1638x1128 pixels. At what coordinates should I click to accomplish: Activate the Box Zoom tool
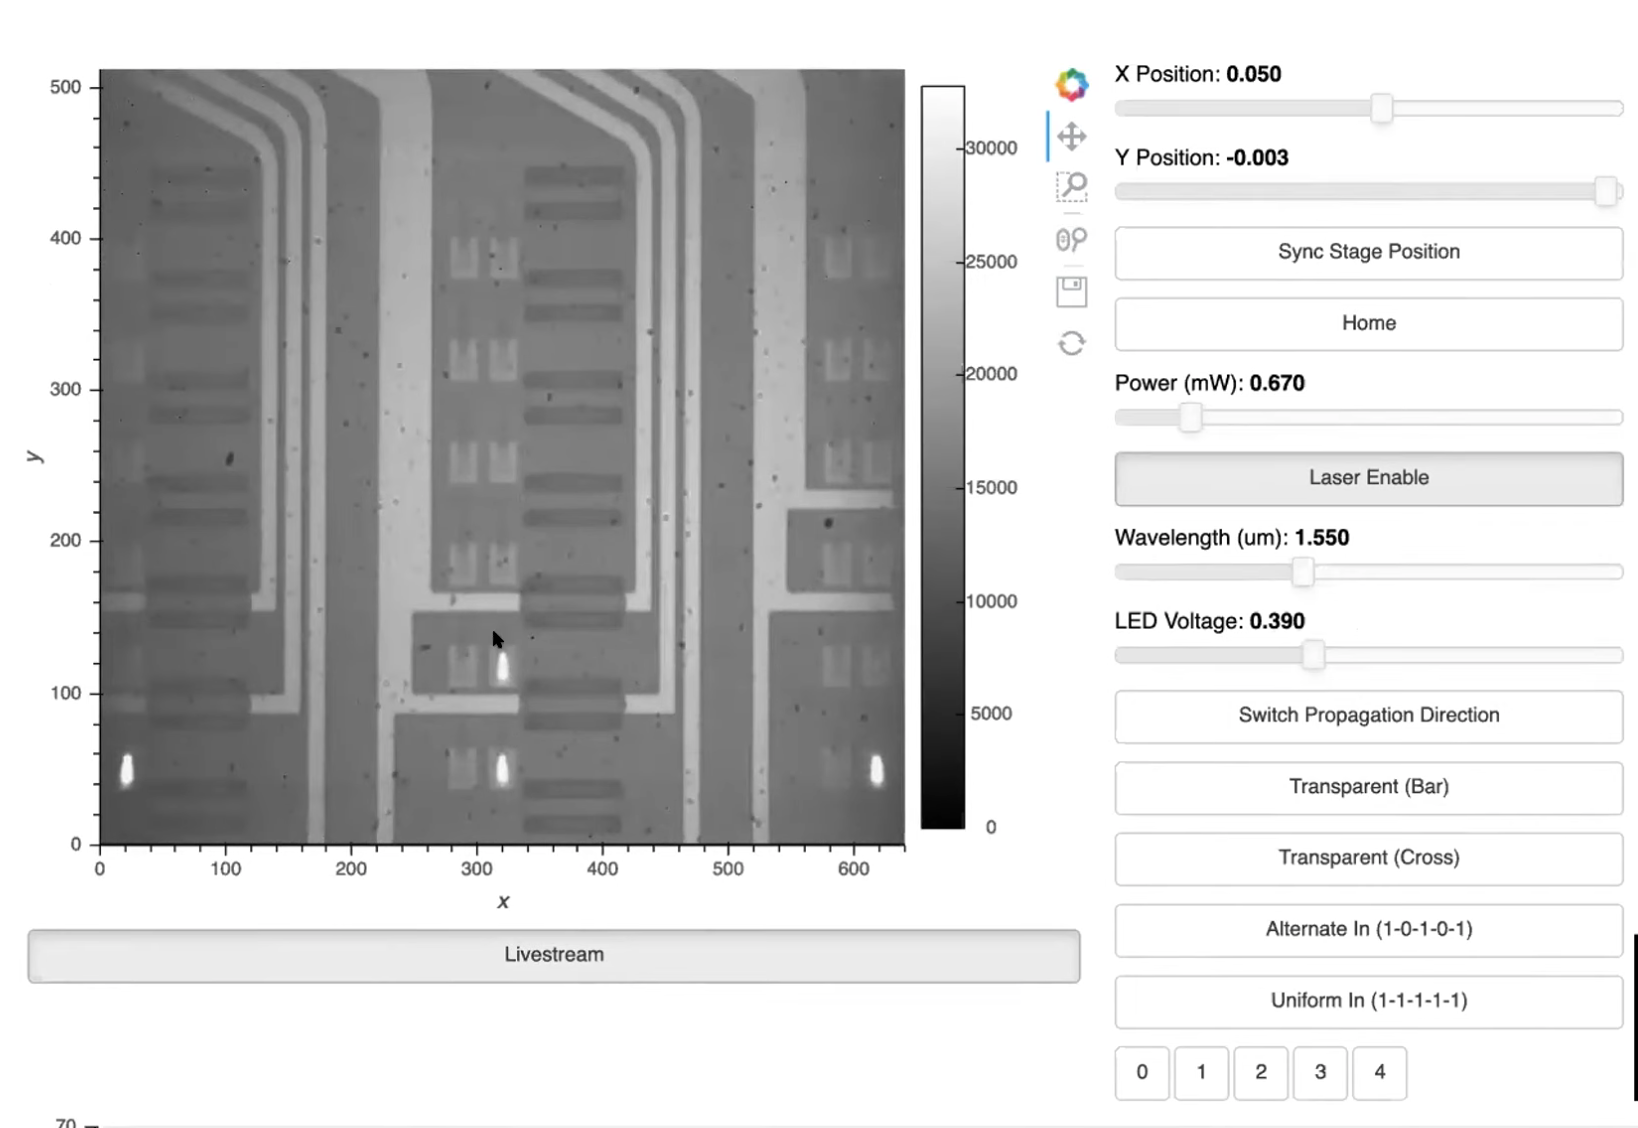(x=1071, y=186)
